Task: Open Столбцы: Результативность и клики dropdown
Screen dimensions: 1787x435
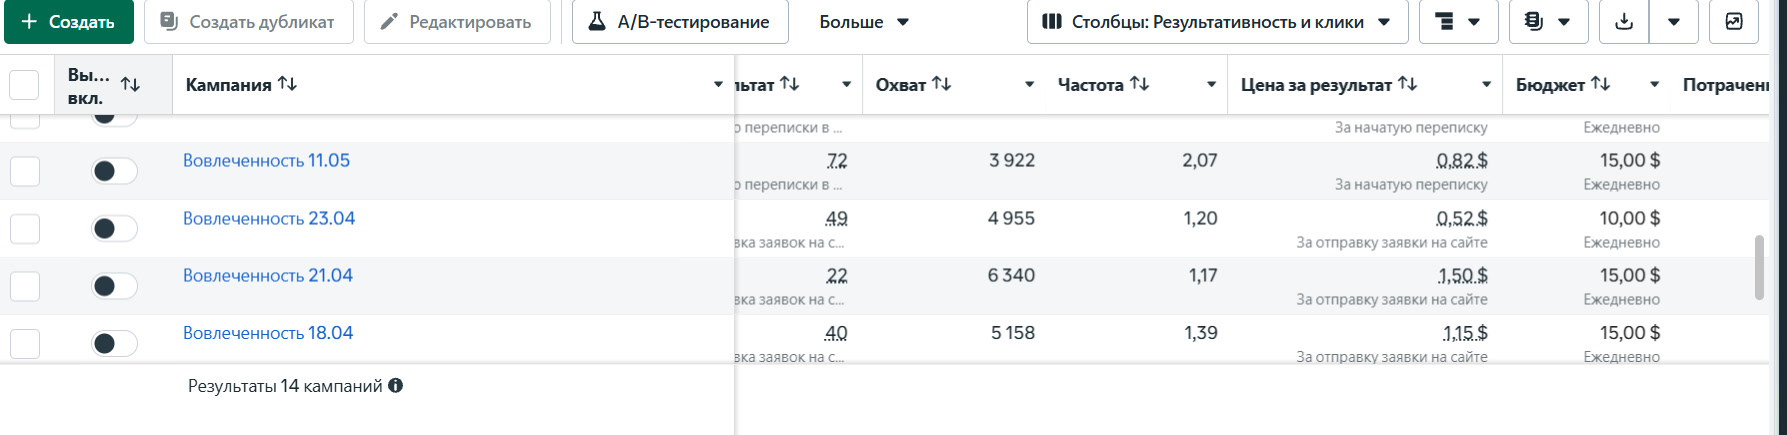Action: click(1217, 22)
